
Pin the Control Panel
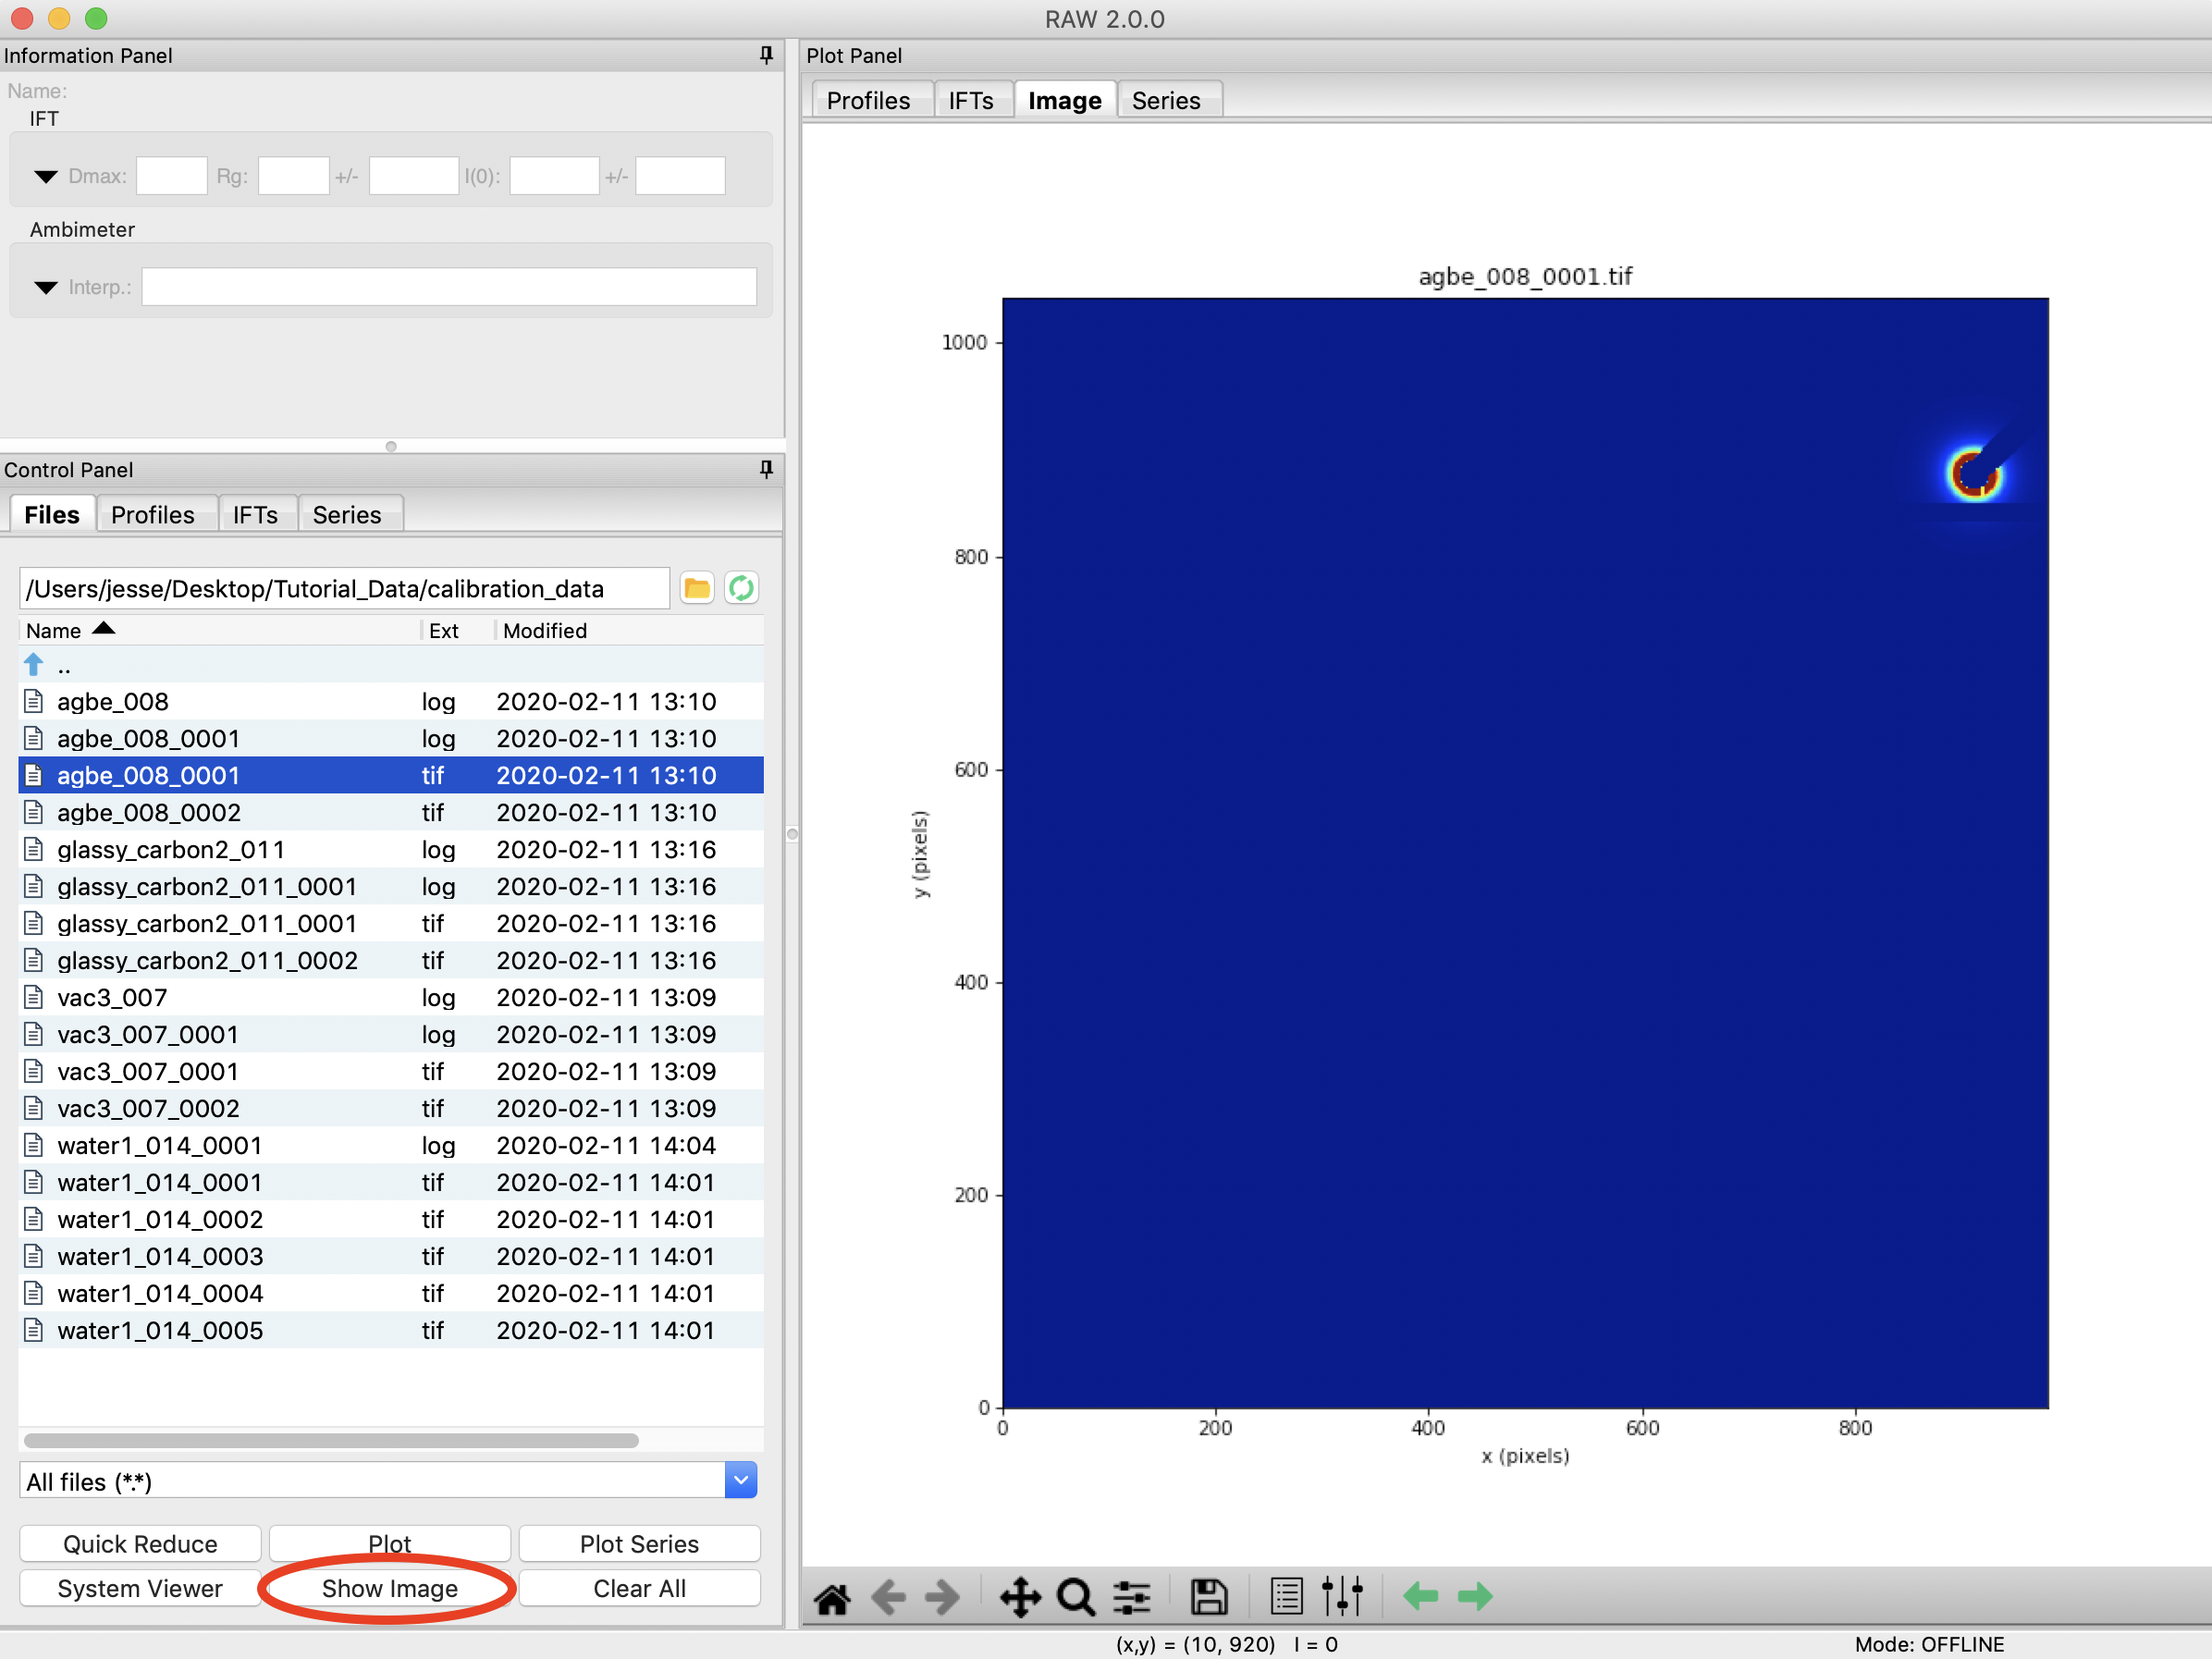tap(766, 469)
